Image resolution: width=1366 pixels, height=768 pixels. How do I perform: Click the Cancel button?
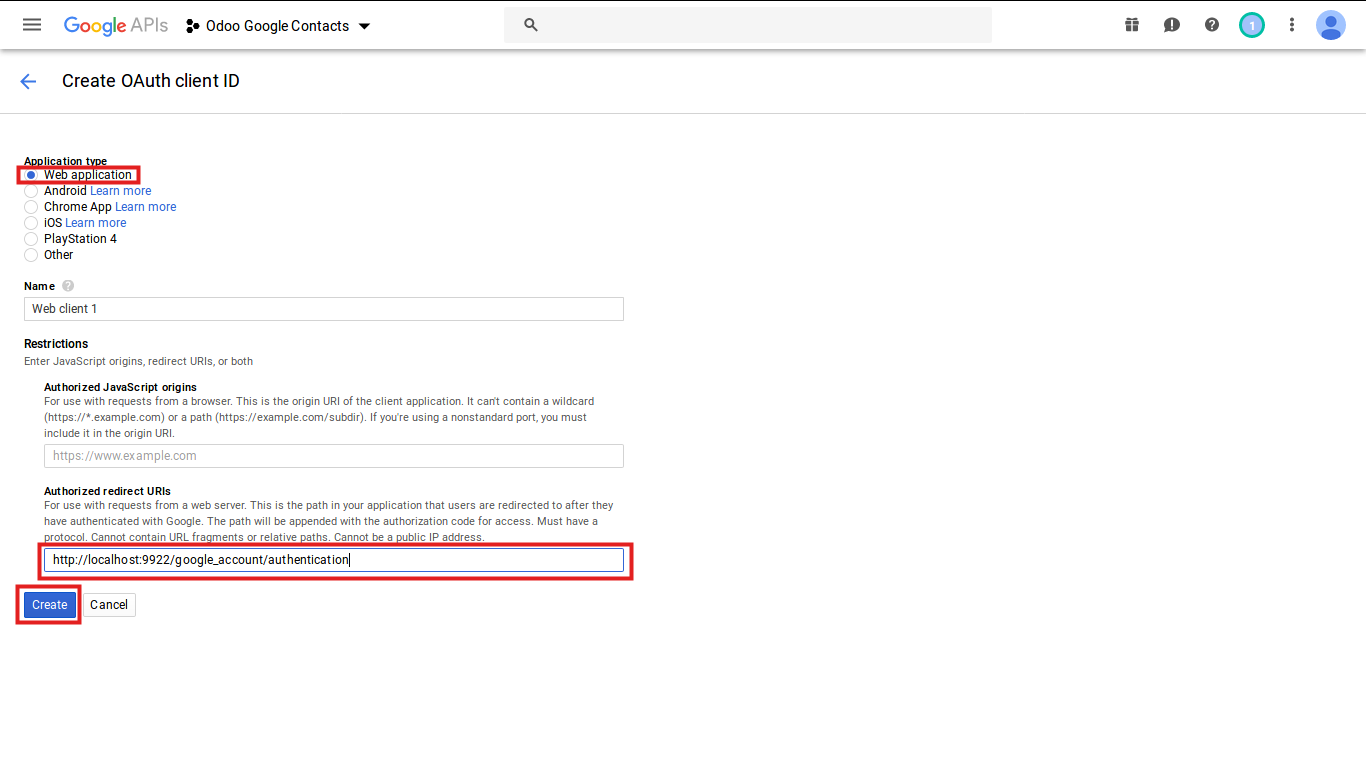coord(109,605)
